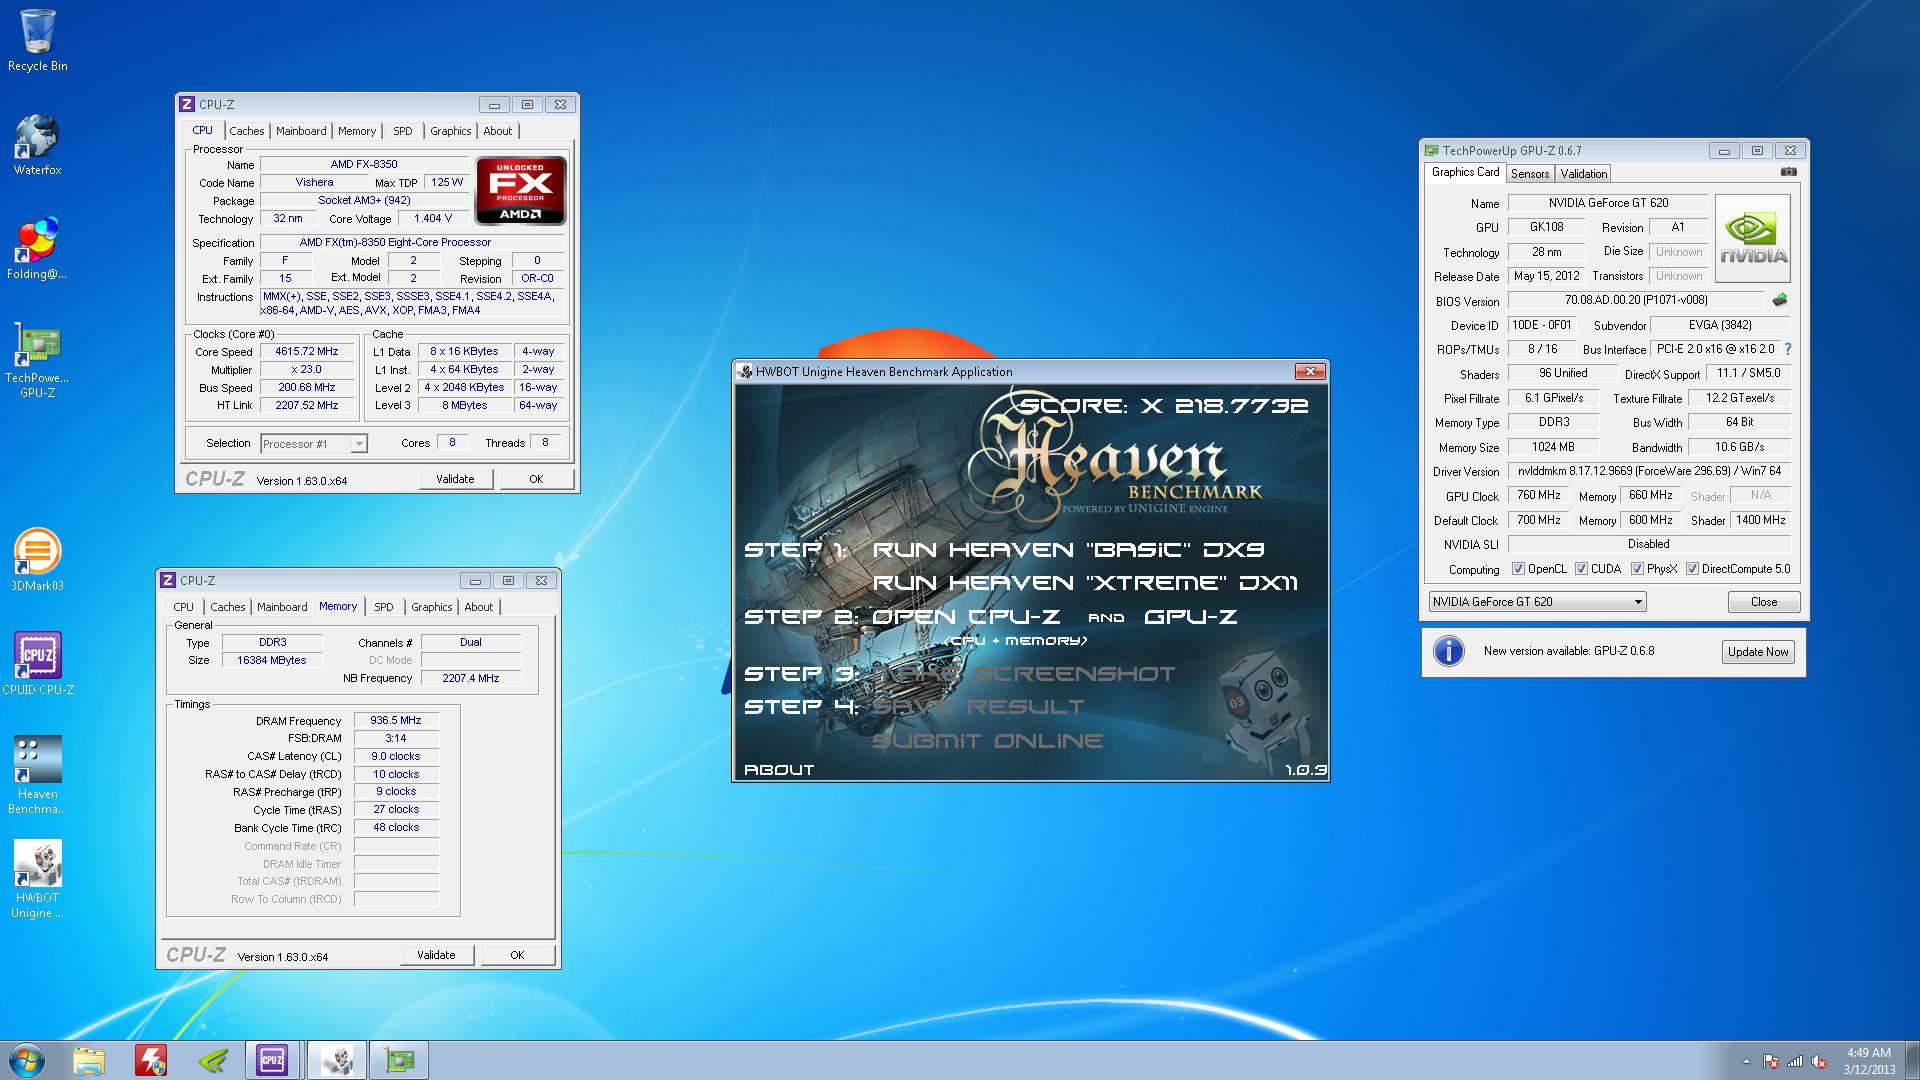The image size is (1920, 1080).
Task: Open the NVIDIA taskbar icon
Action: (213, 1060)
